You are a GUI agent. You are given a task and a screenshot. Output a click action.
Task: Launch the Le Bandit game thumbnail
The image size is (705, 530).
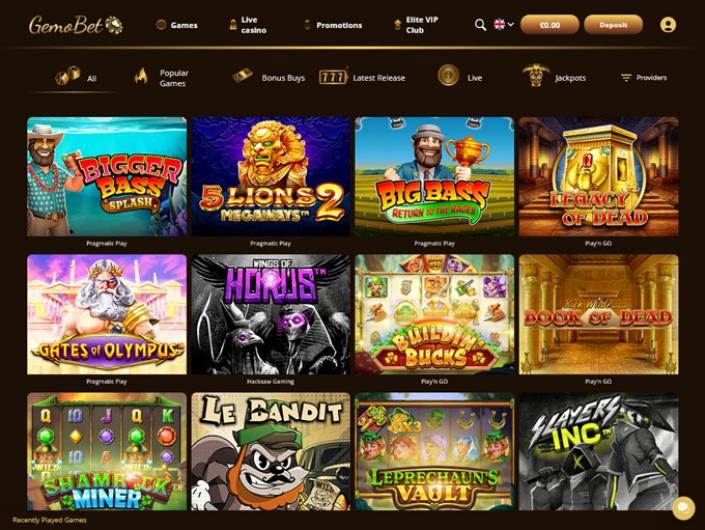[x=271, y=451]
